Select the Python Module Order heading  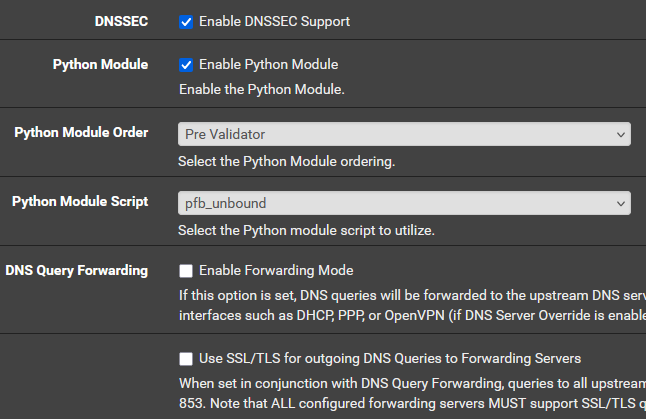81,133
